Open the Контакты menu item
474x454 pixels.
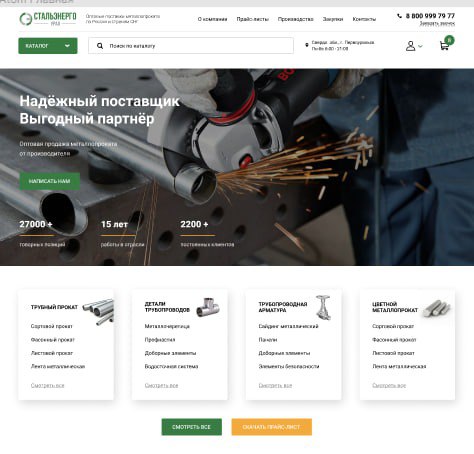click(364, 19)
